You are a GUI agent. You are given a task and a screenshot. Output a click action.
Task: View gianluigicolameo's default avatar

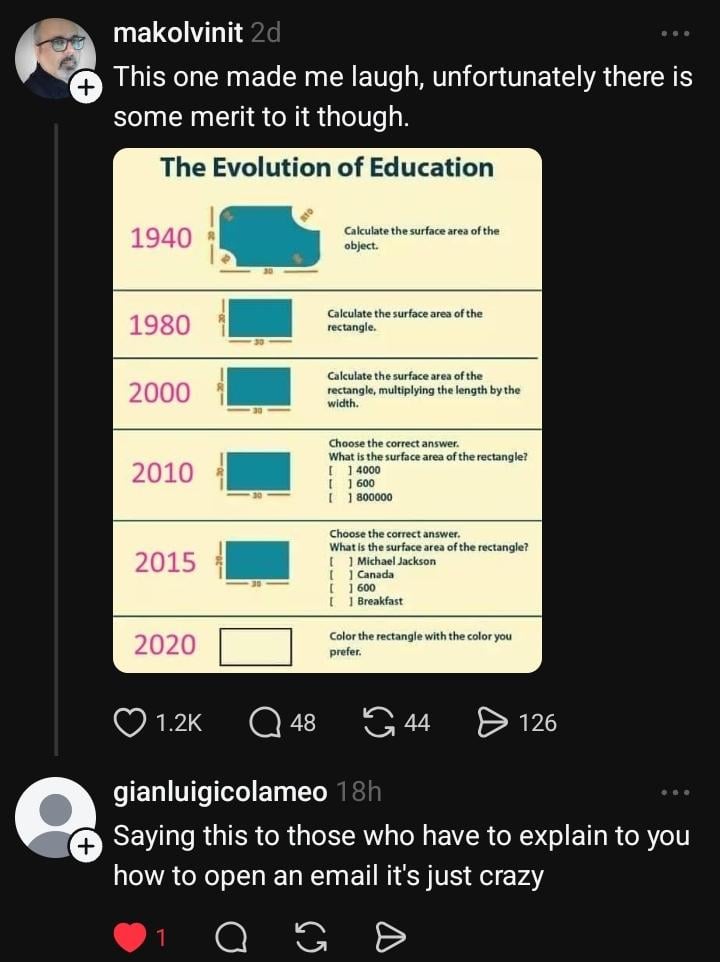tap(54, 817)
